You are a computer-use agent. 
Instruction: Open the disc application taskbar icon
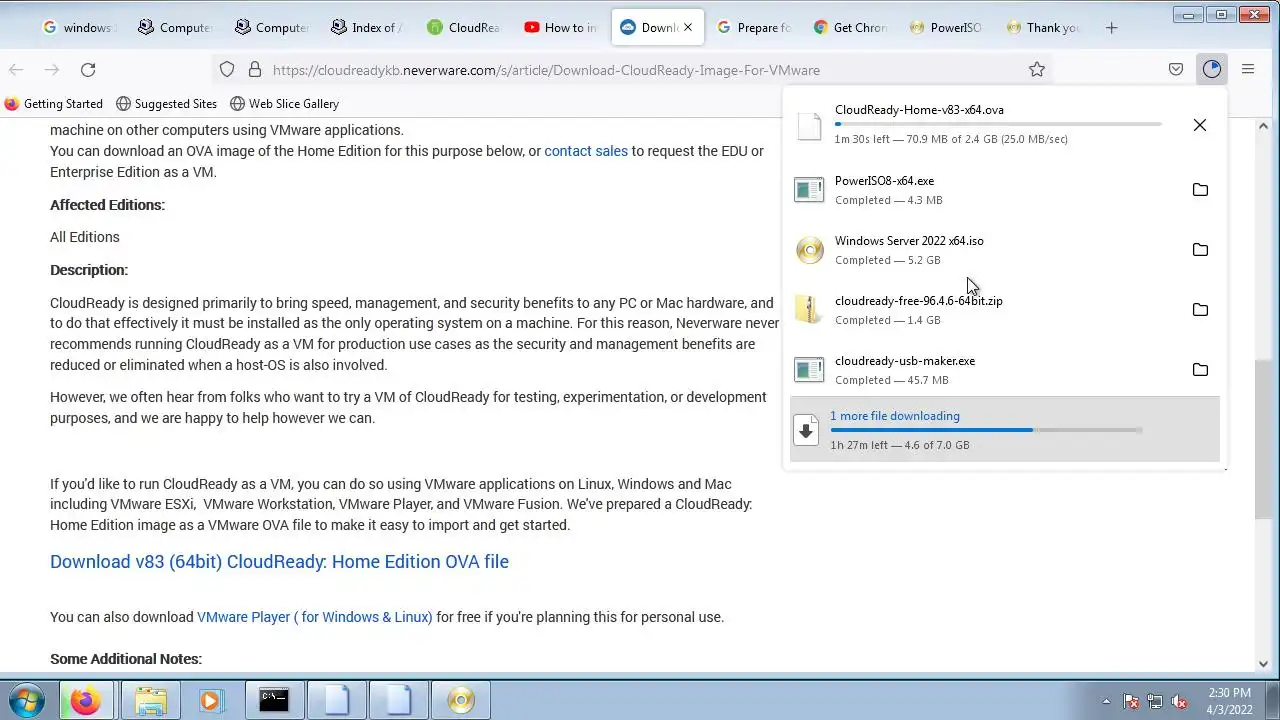coord(460,700)
